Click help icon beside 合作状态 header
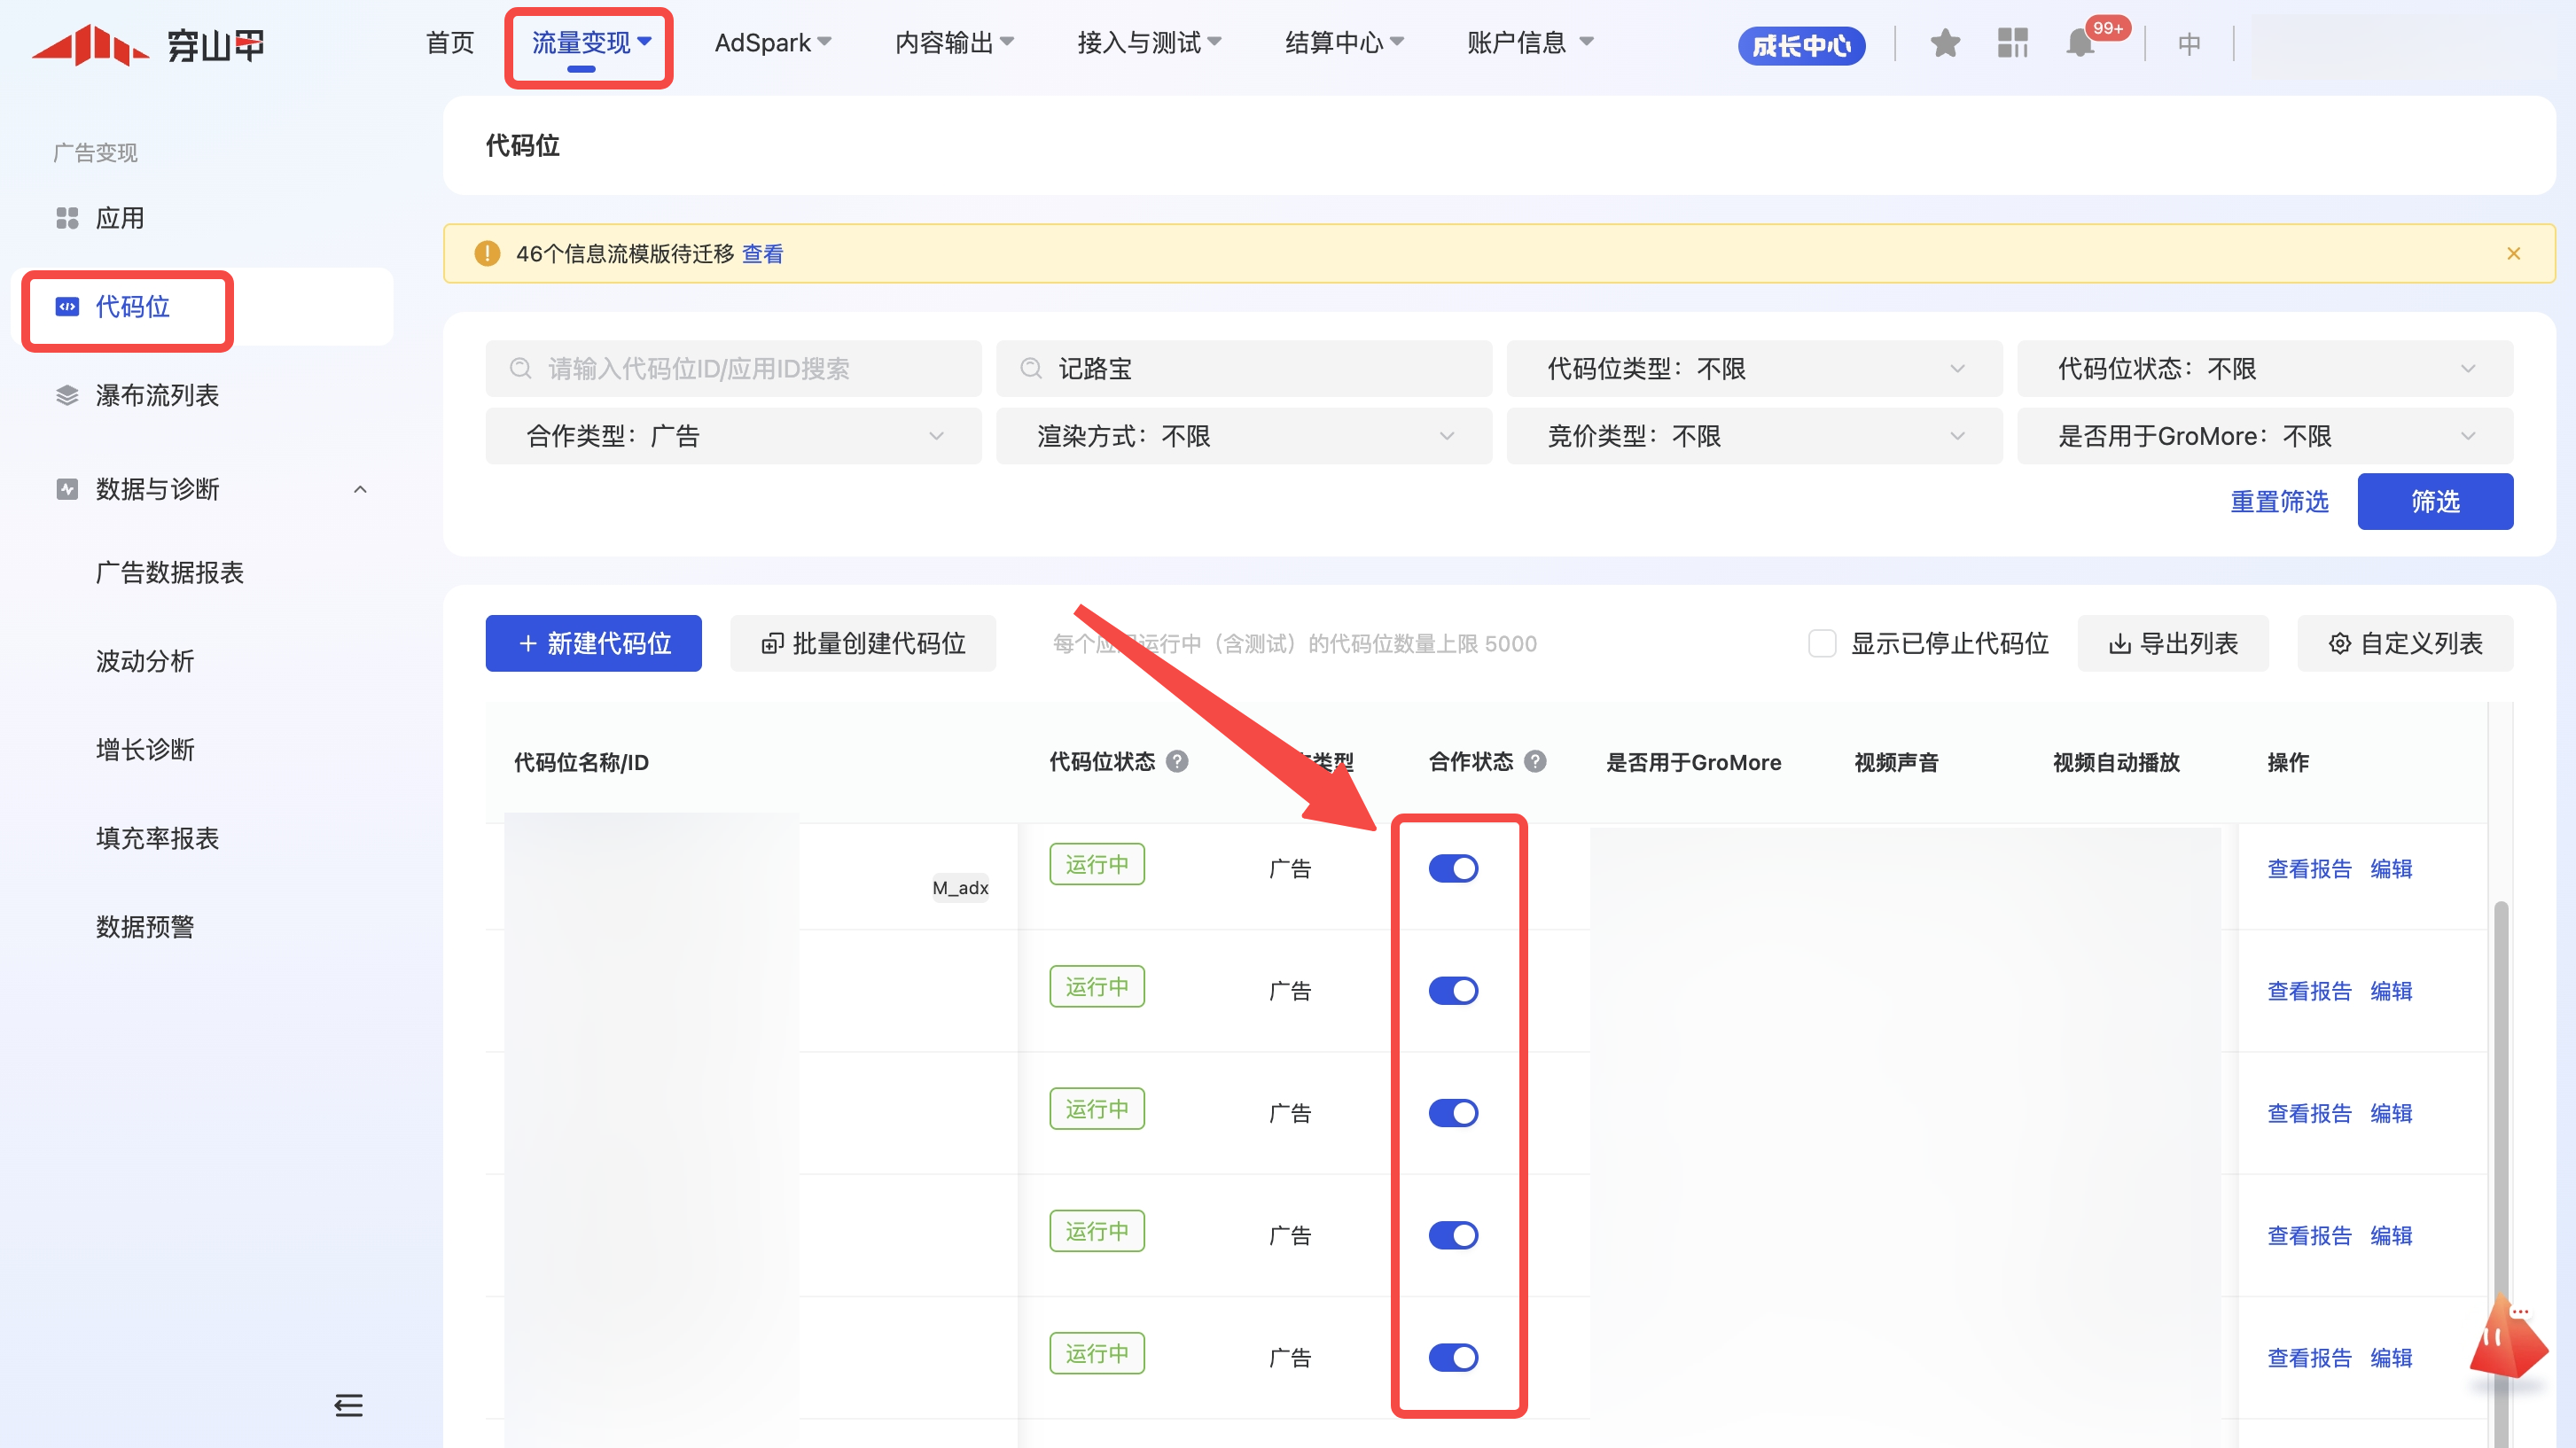Image resolution: width=2576 pixels, height=1448 pixels. pos(1535,762)
